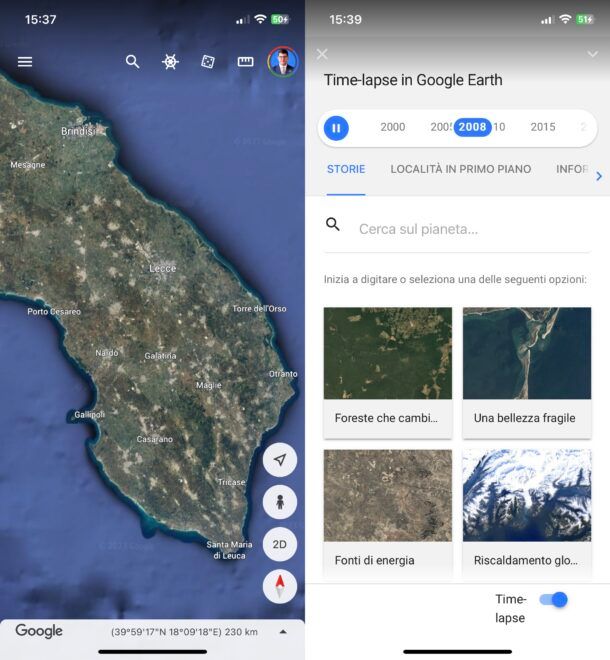Tap the coordinates and altitude text

[184, 632]
